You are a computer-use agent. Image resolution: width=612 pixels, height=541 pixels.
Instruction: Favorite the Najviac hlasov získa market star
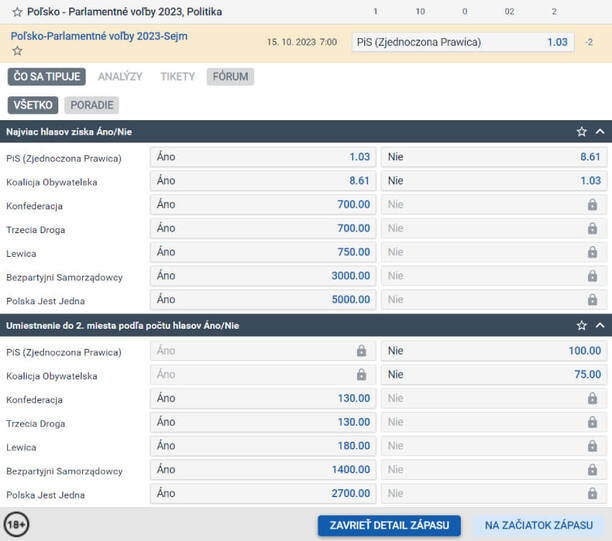[582, 132]
